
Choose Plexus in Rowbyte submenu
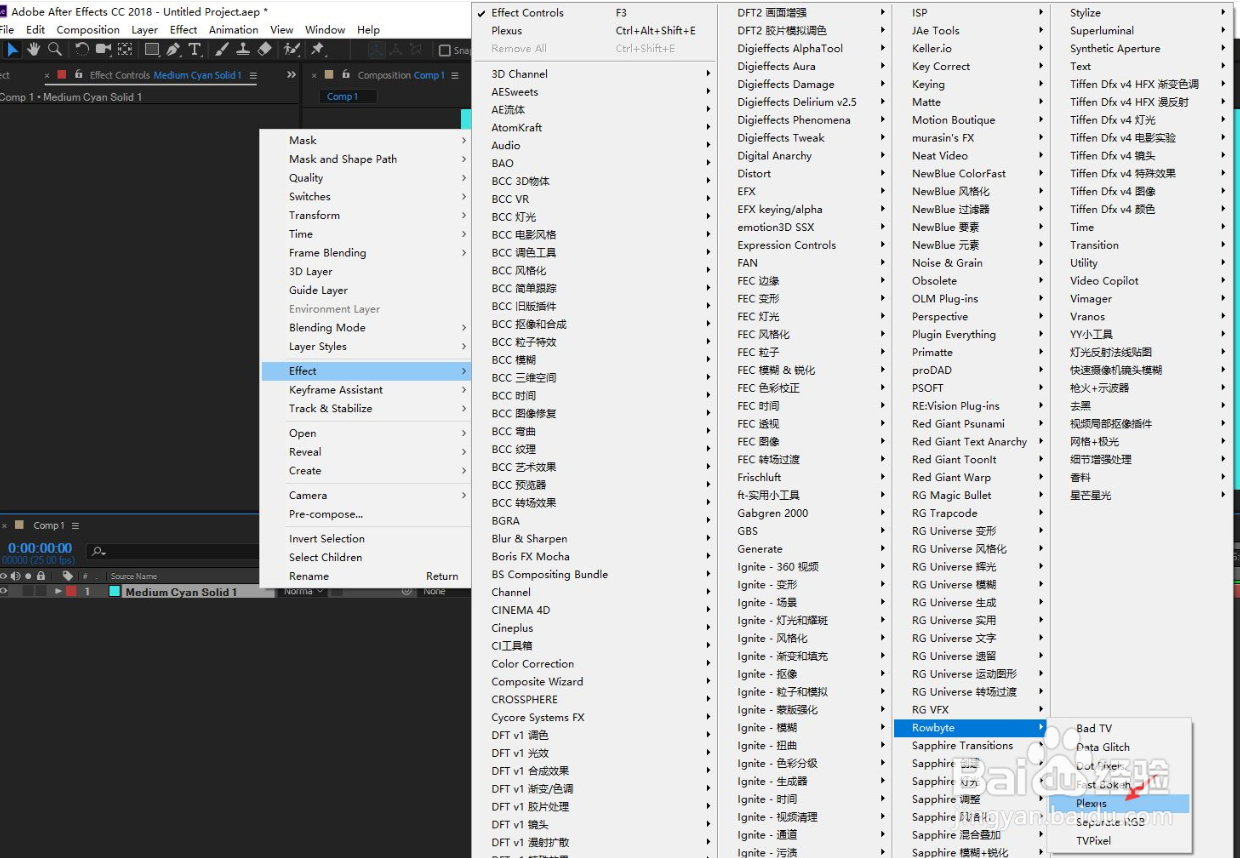[1119, 803]
